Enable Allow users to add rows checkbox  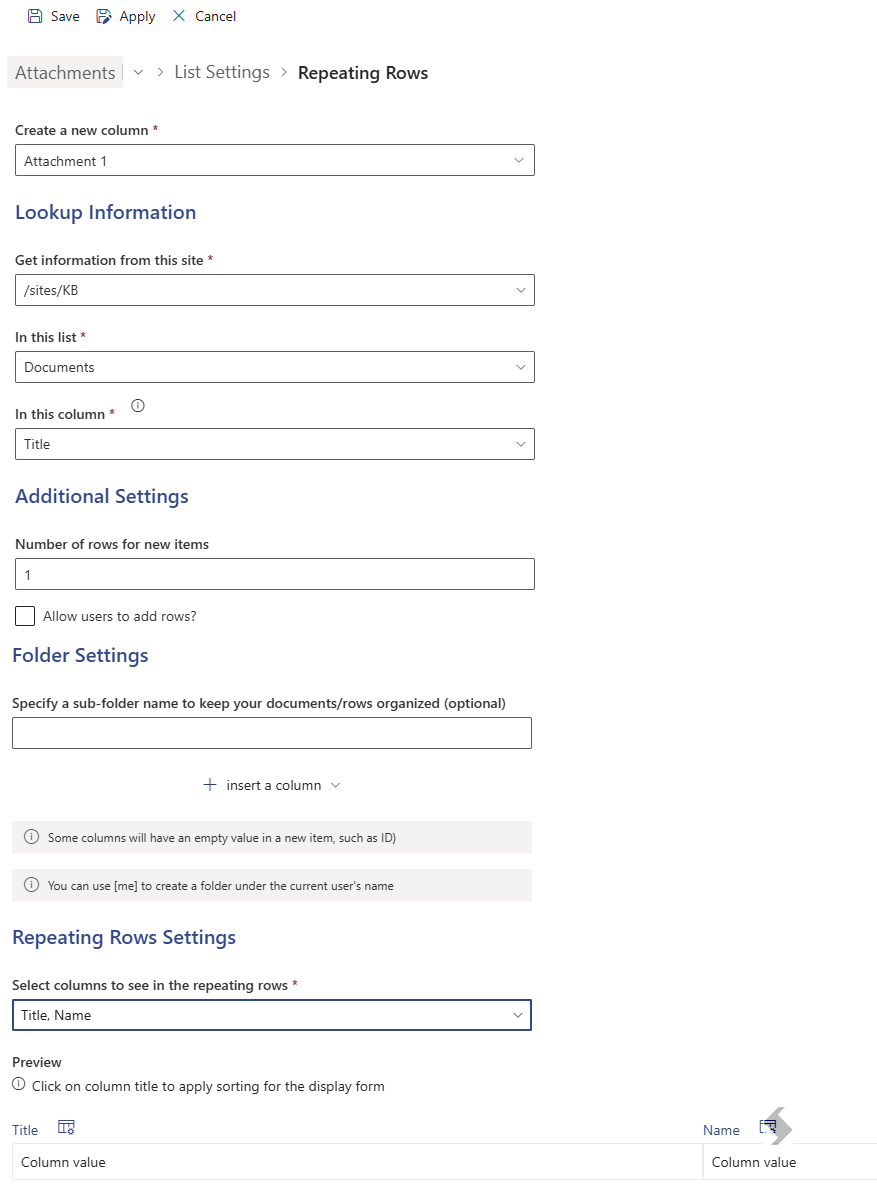[25, 616]
